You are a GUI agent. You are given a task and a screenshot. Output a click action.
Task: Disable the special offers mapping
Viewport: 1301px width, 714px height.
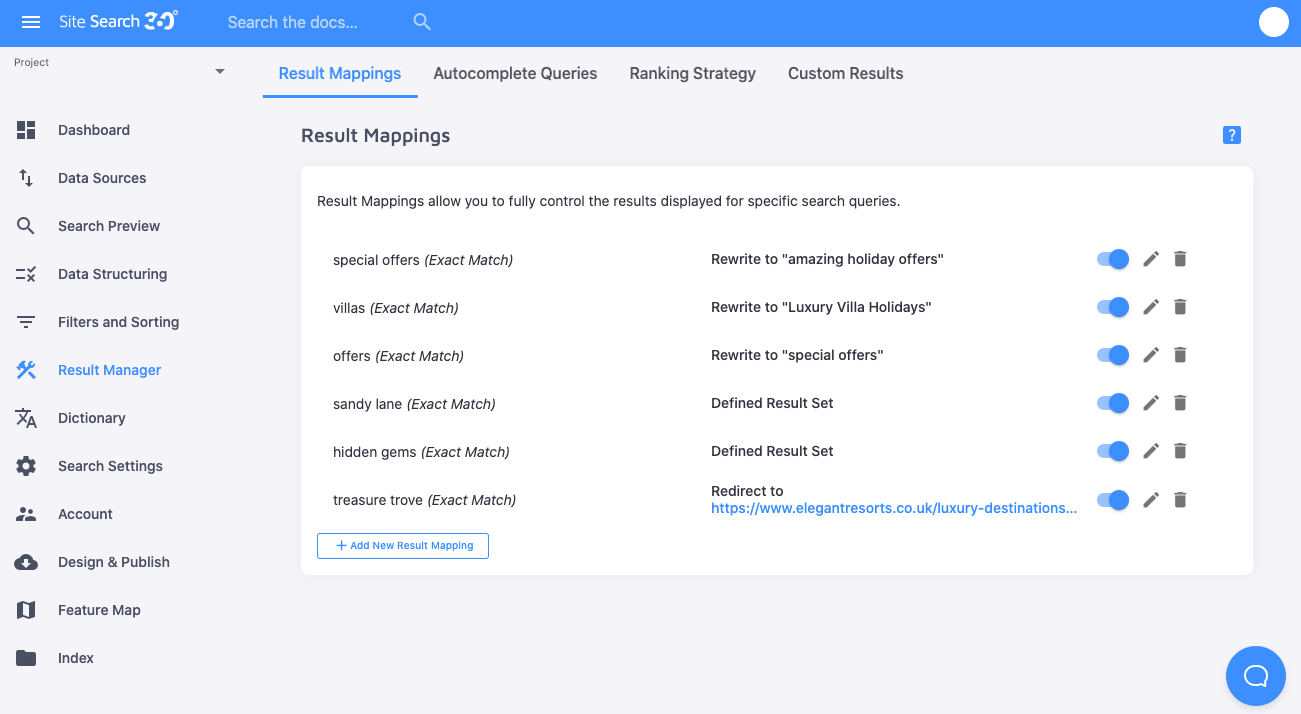(x=1112, y=259)
